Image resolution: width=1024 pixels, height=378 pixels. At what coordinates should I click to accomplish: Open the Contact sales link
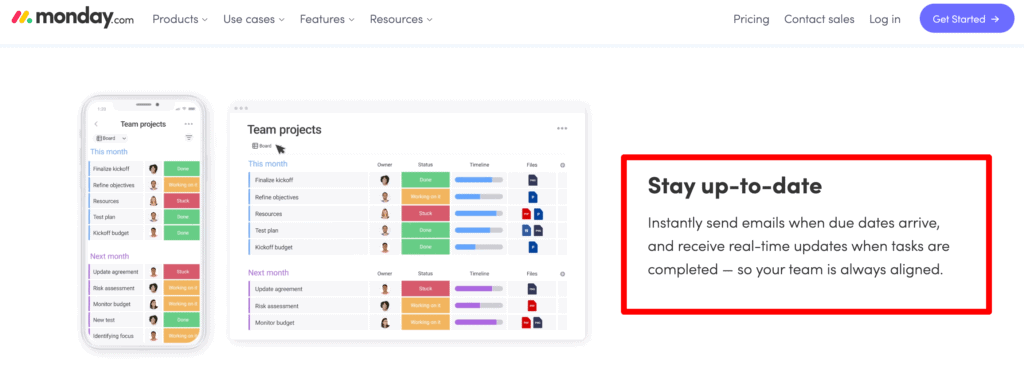click(819, 19)
